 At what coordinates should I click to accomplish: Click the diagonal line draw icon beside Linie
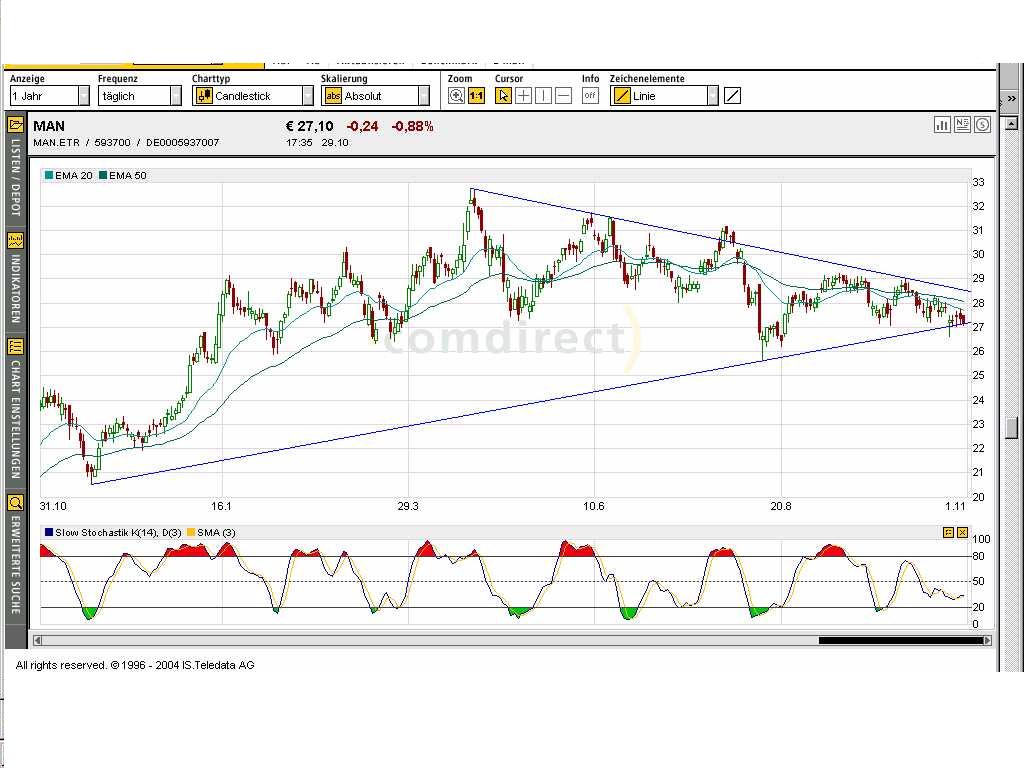point(733,96)
